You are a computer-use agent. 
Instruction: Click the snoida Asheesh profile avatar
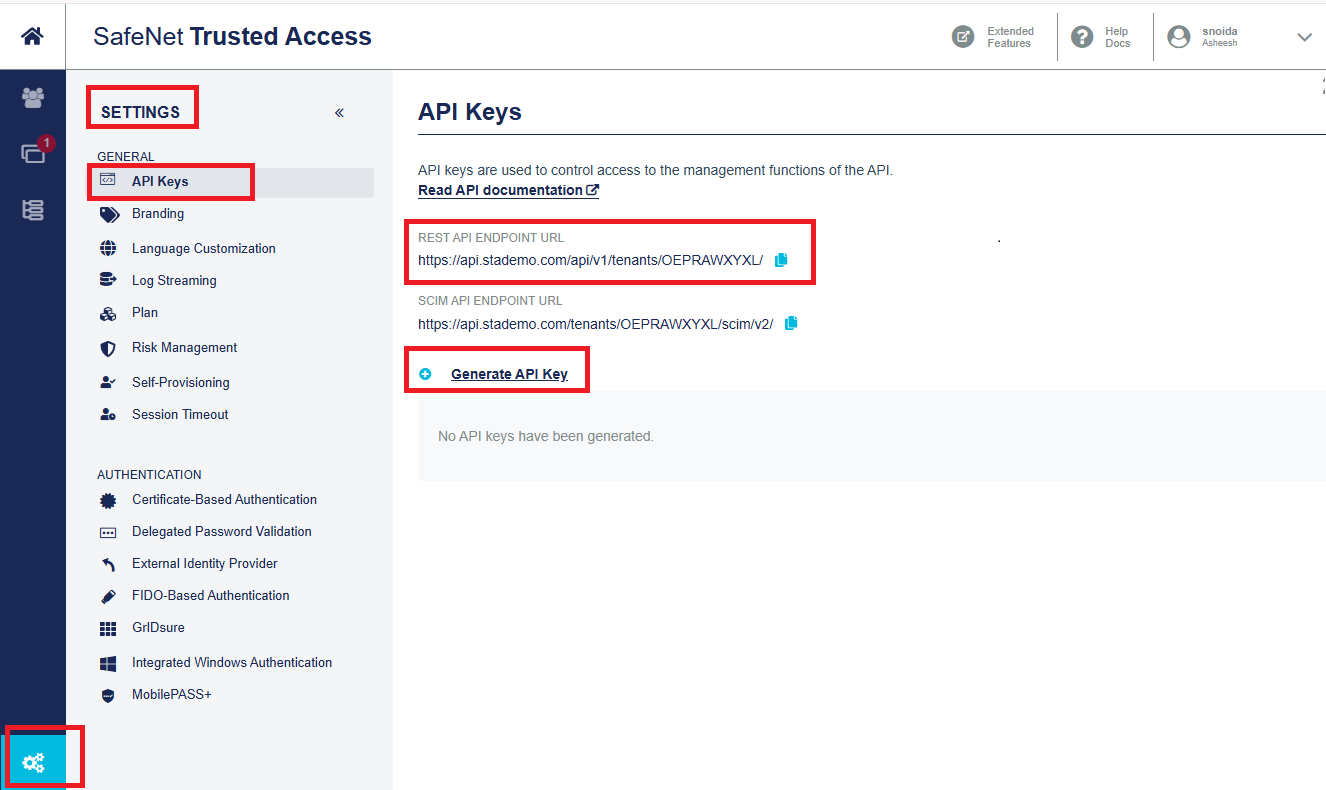[1180, 36]
